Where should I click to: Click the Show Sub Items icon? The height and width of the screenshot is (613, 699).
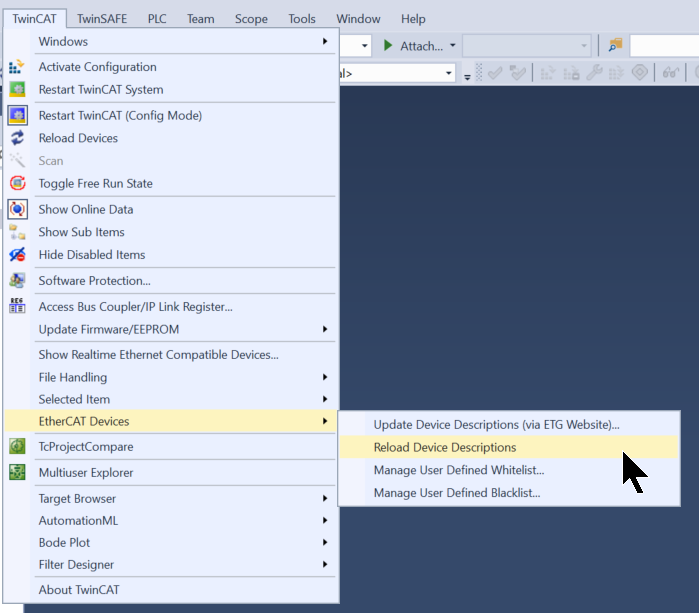coord(17,232)
